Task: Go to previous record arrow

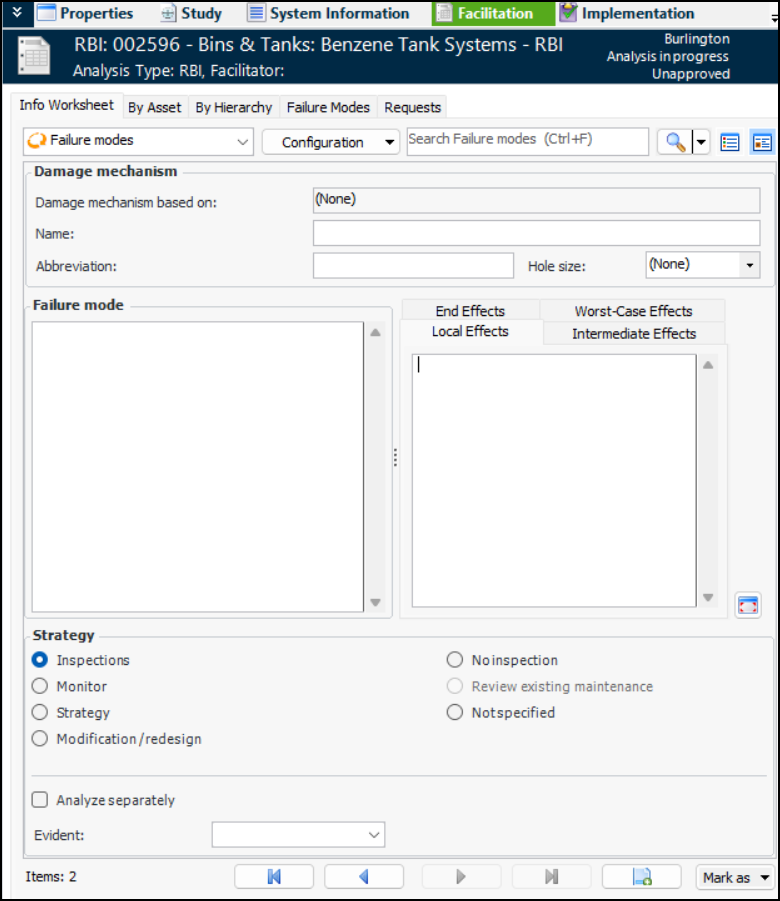Action: click(x=364, y=877)
